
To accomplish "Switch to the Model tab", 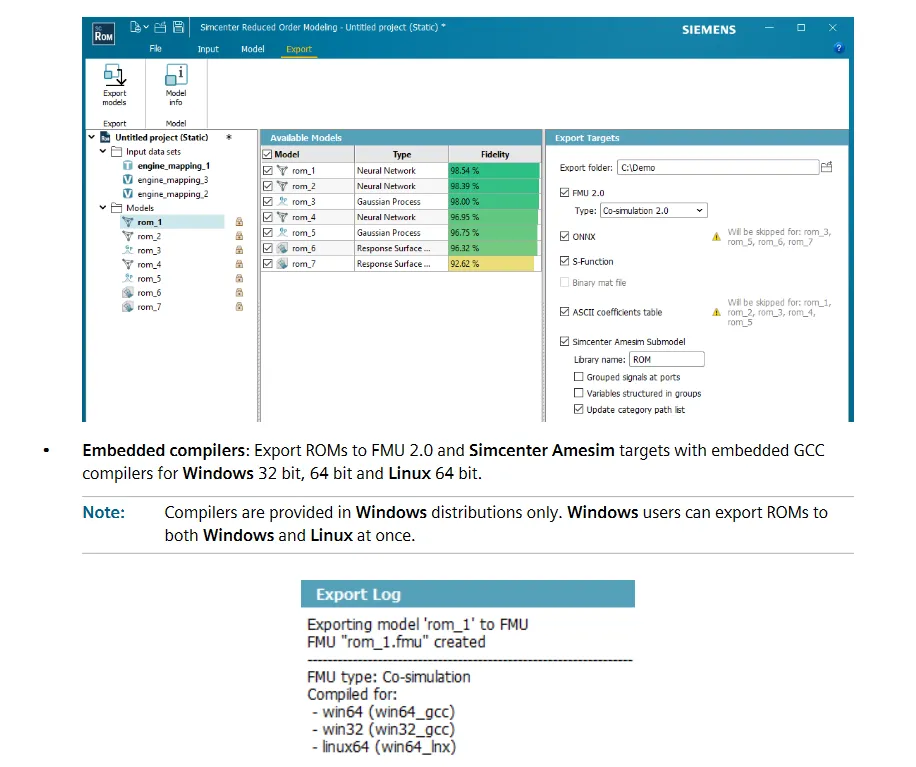I will coord(253,49).
